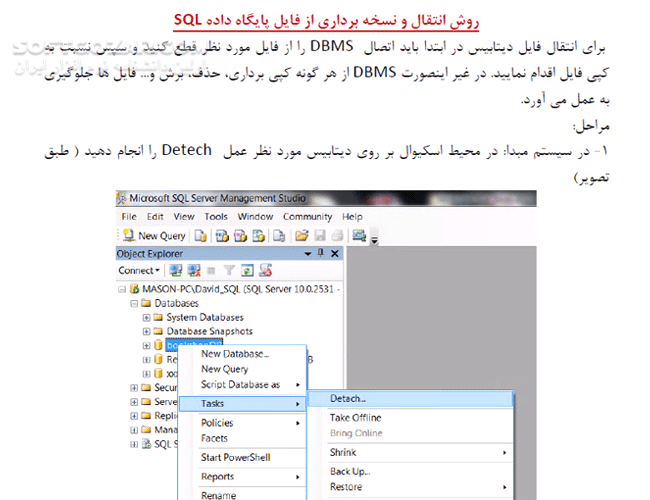
Task: Expand the 'Repli' folder node
Action: tap(134, 416)
